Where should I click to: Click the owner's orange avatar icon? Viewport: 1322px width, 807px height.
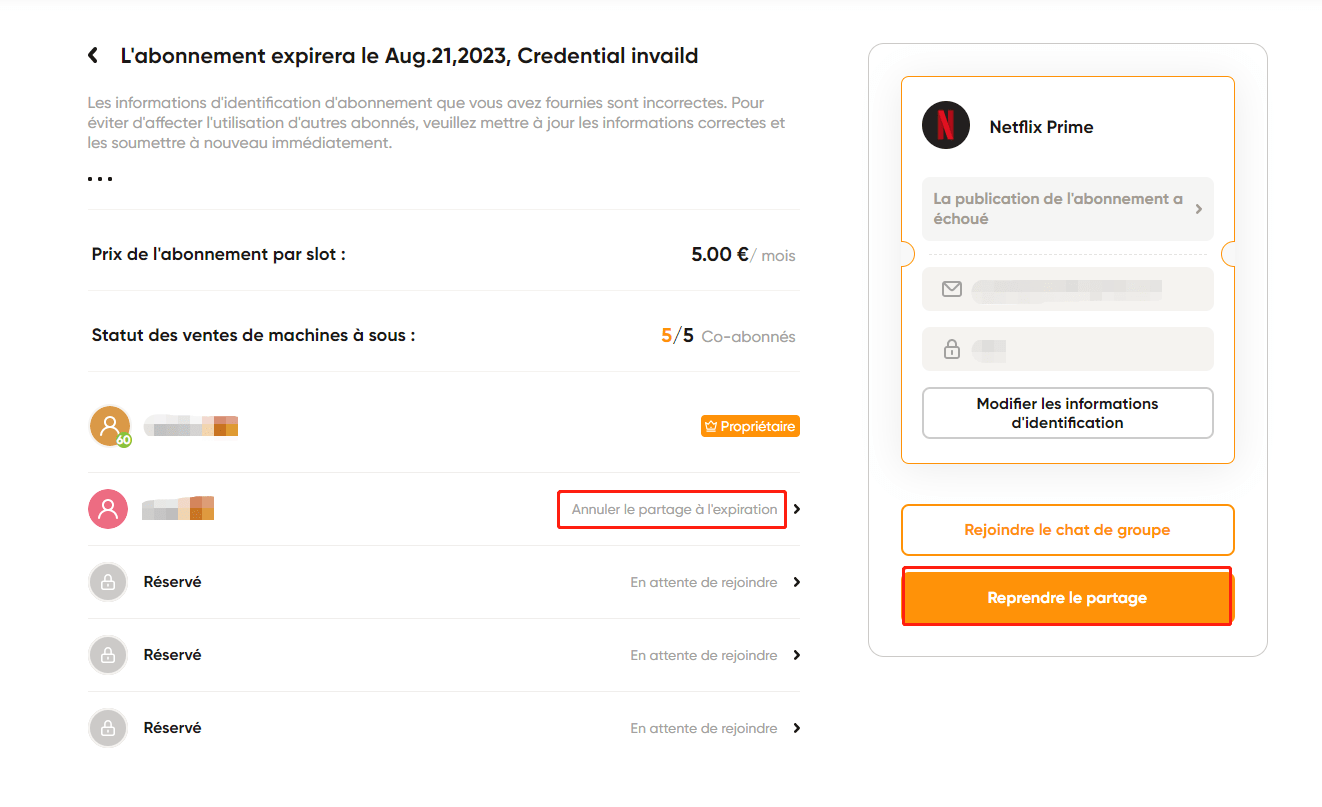(x=110, y=426)
